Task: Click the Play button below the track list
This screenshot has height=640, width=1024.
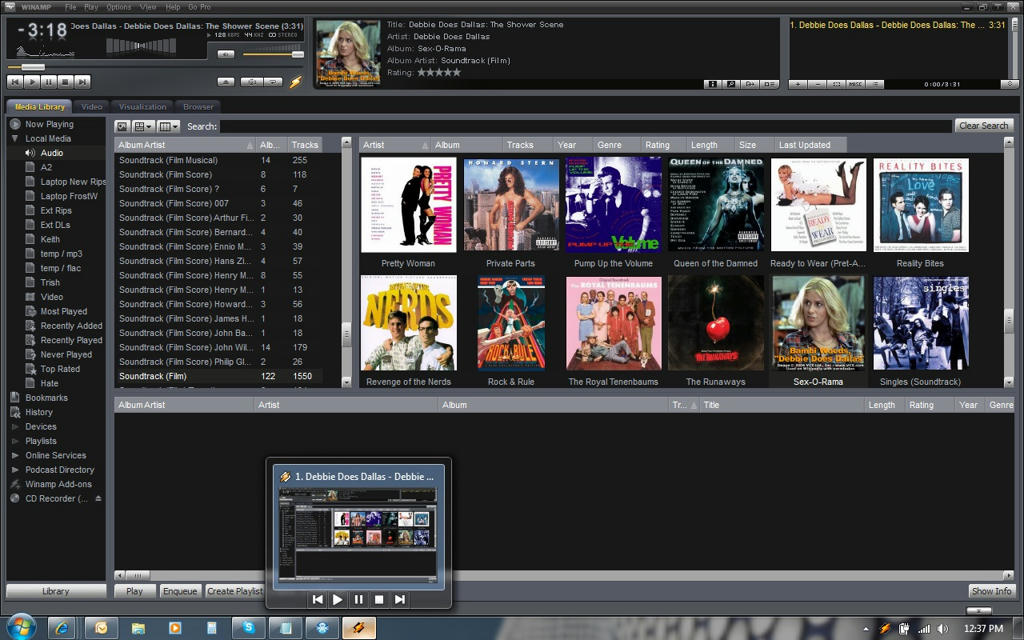Action: click(x=135, y=591)
